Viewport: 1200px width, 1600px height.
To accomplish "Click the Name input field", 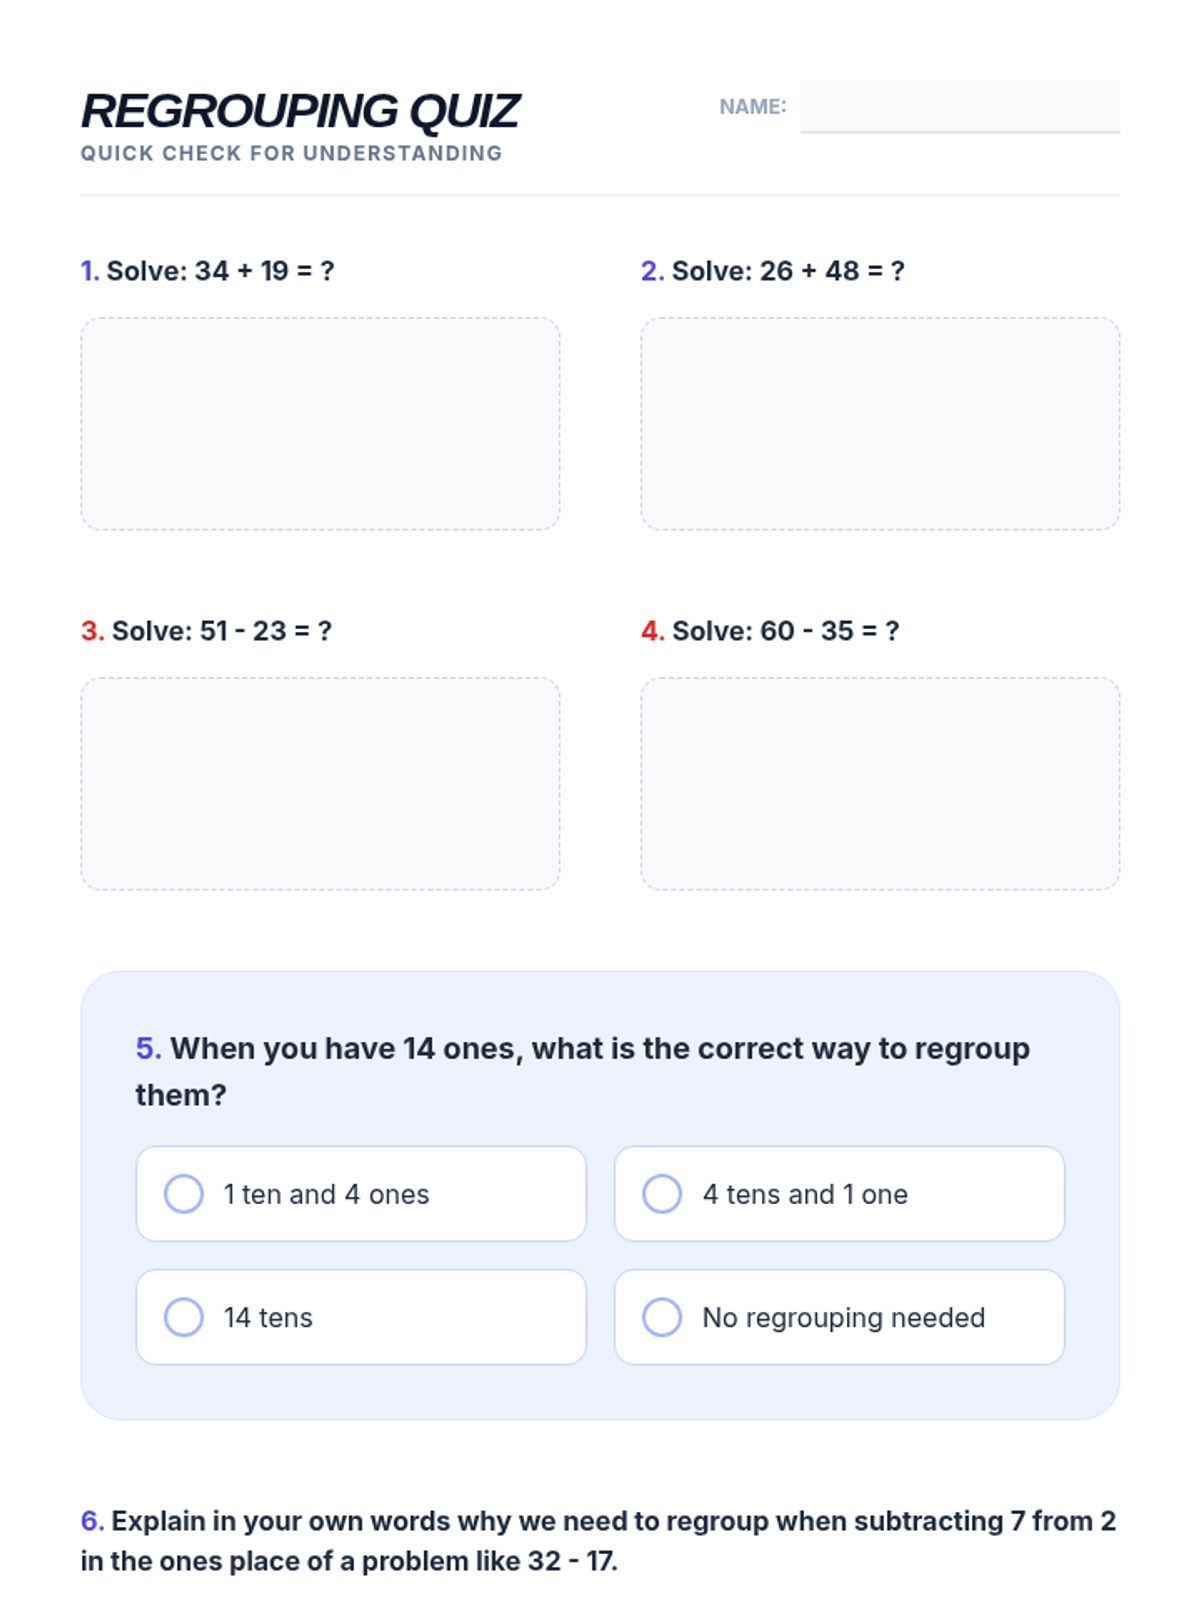I will coord(959,106).
